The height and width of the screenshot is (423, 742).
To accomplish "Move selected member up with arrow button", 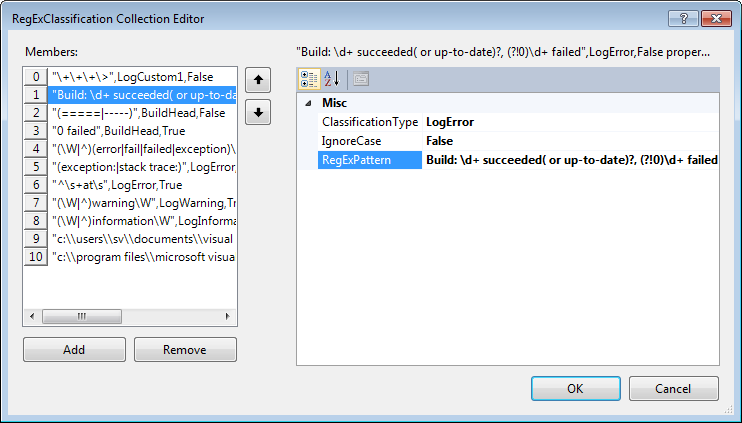I will (259, 82).
